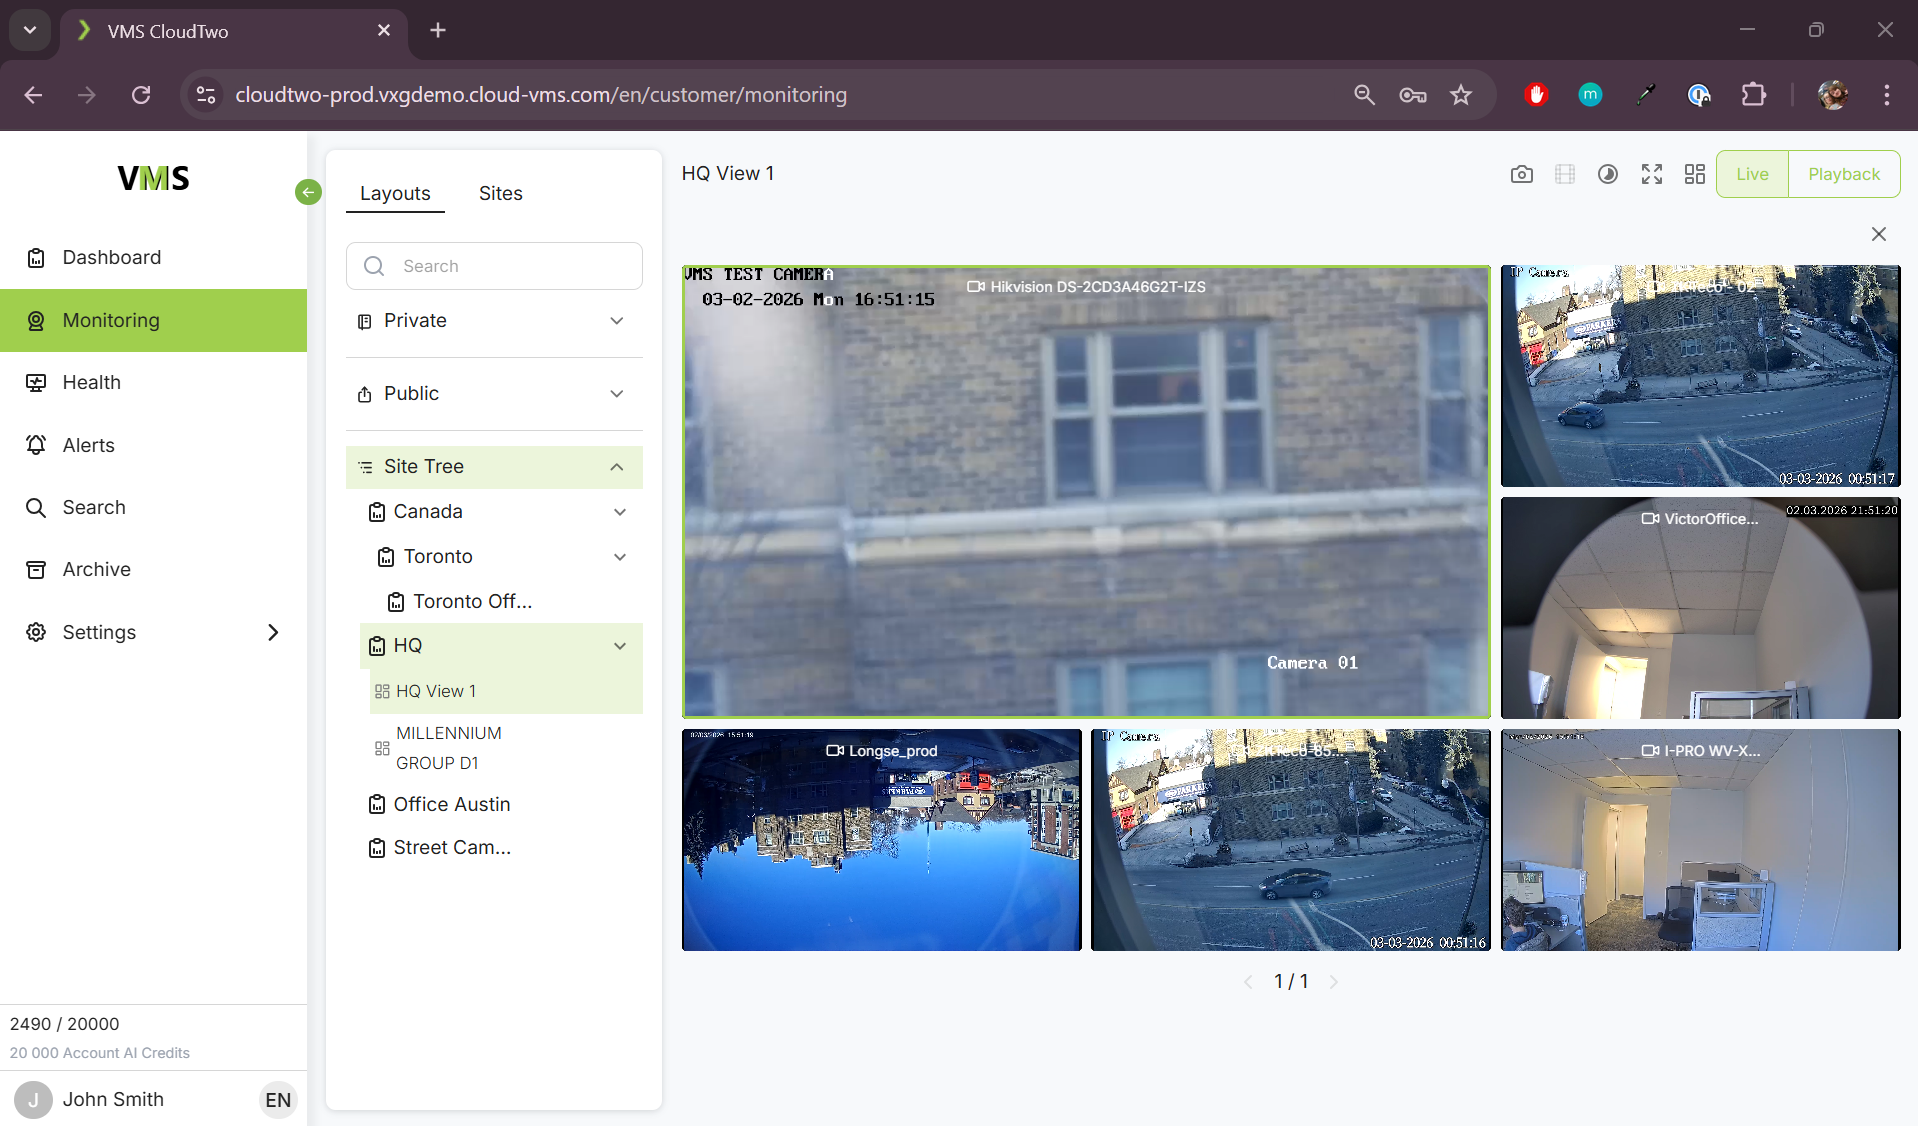Click the fullscreen expand icon
This screenshot has height=1126, width=1918.
click(1651, 174)
